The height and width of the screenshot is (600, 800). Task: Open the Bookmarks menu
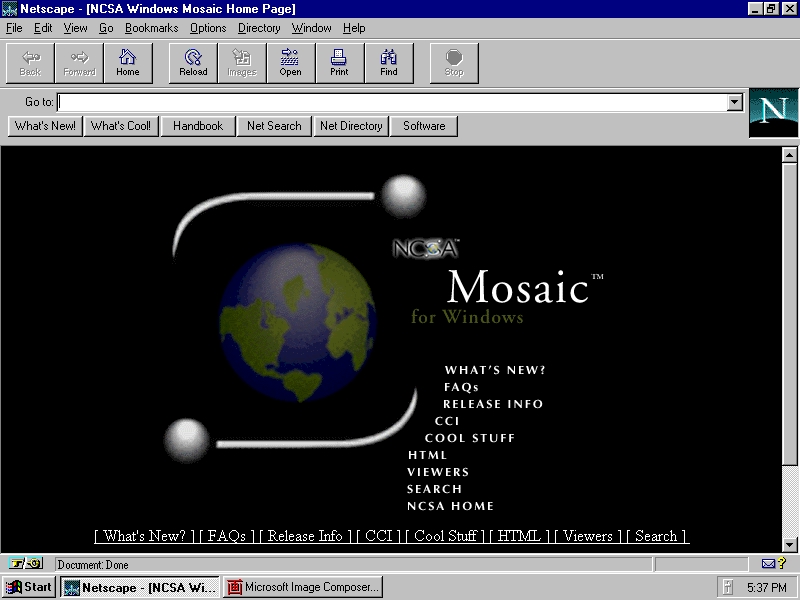pos(152,28)
